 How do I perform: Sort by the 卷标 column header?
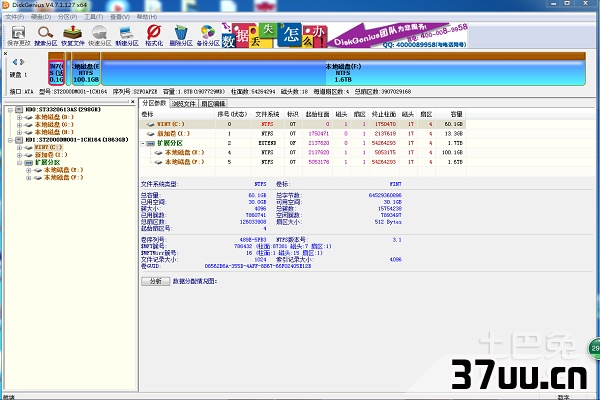[x=177, y=114]
